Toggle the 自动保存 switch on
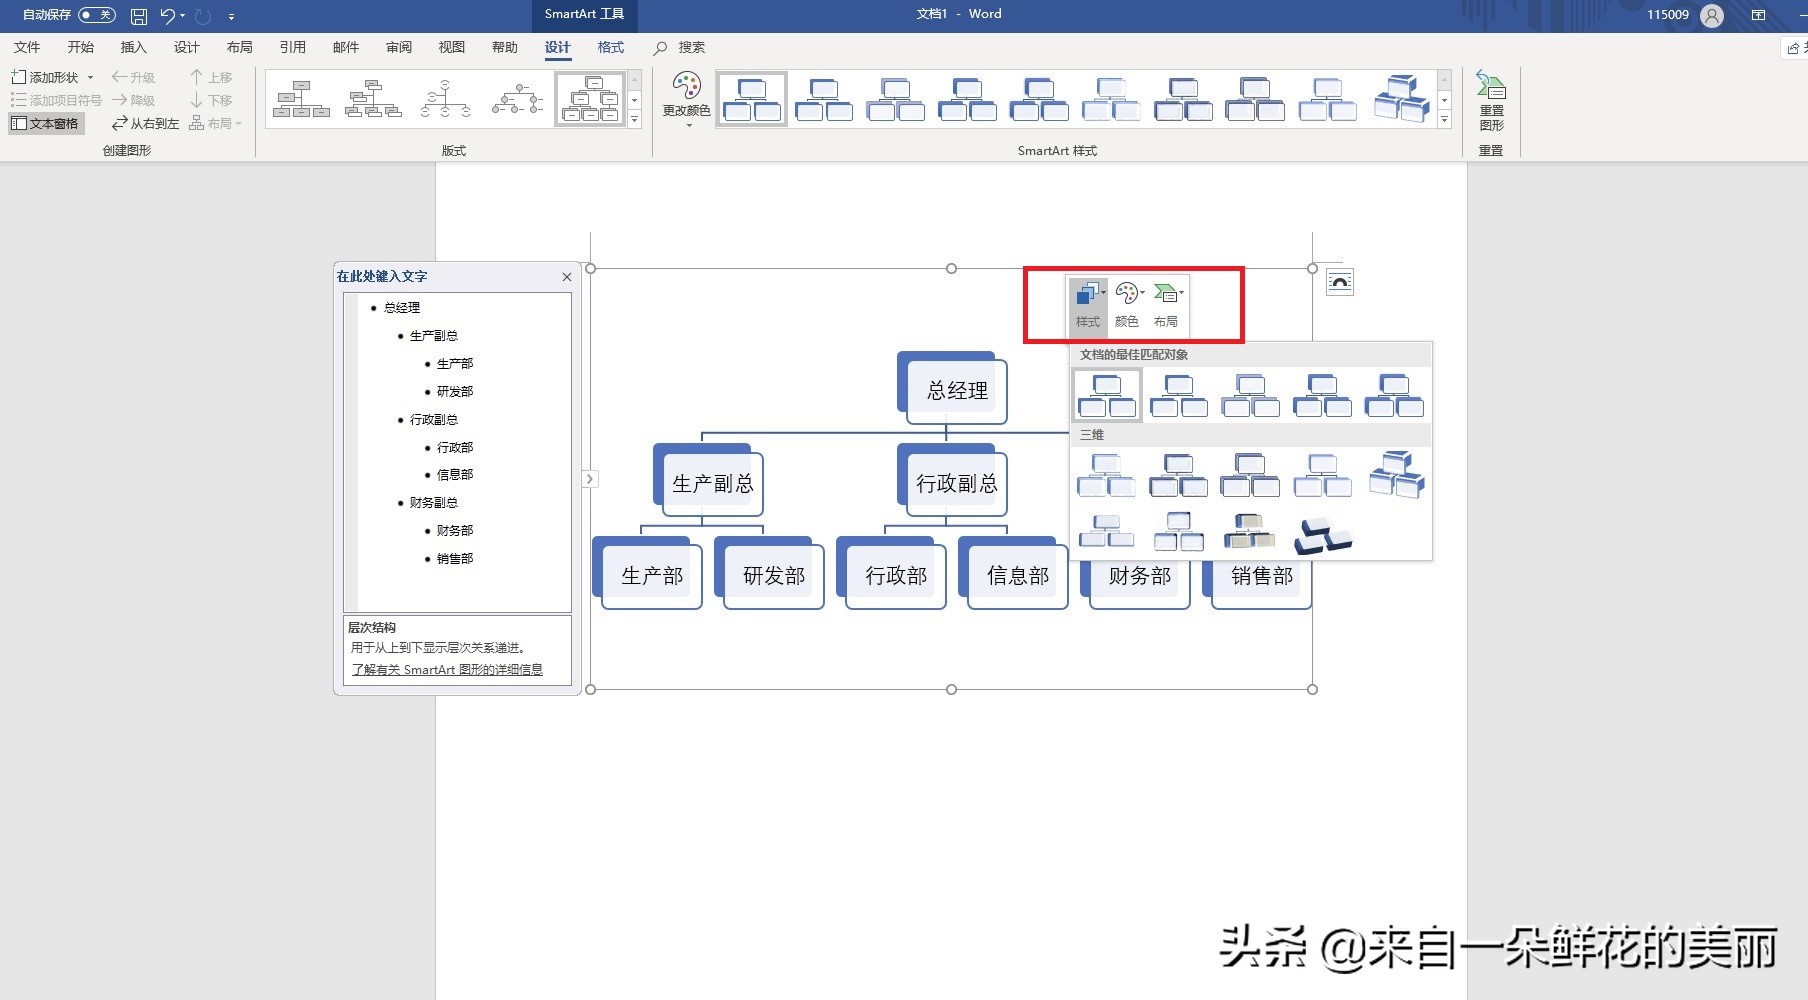Viewport: 1808px width, 1000px height. pos(95,14)
